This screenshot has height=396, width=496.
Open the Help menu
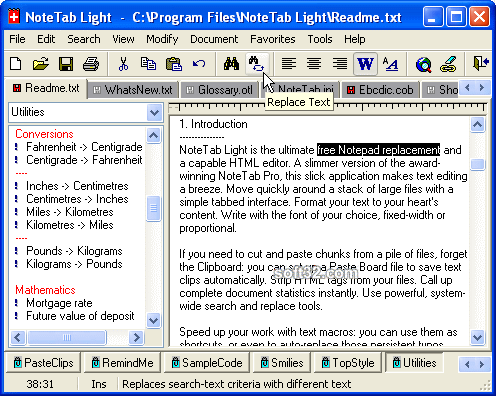355,39
